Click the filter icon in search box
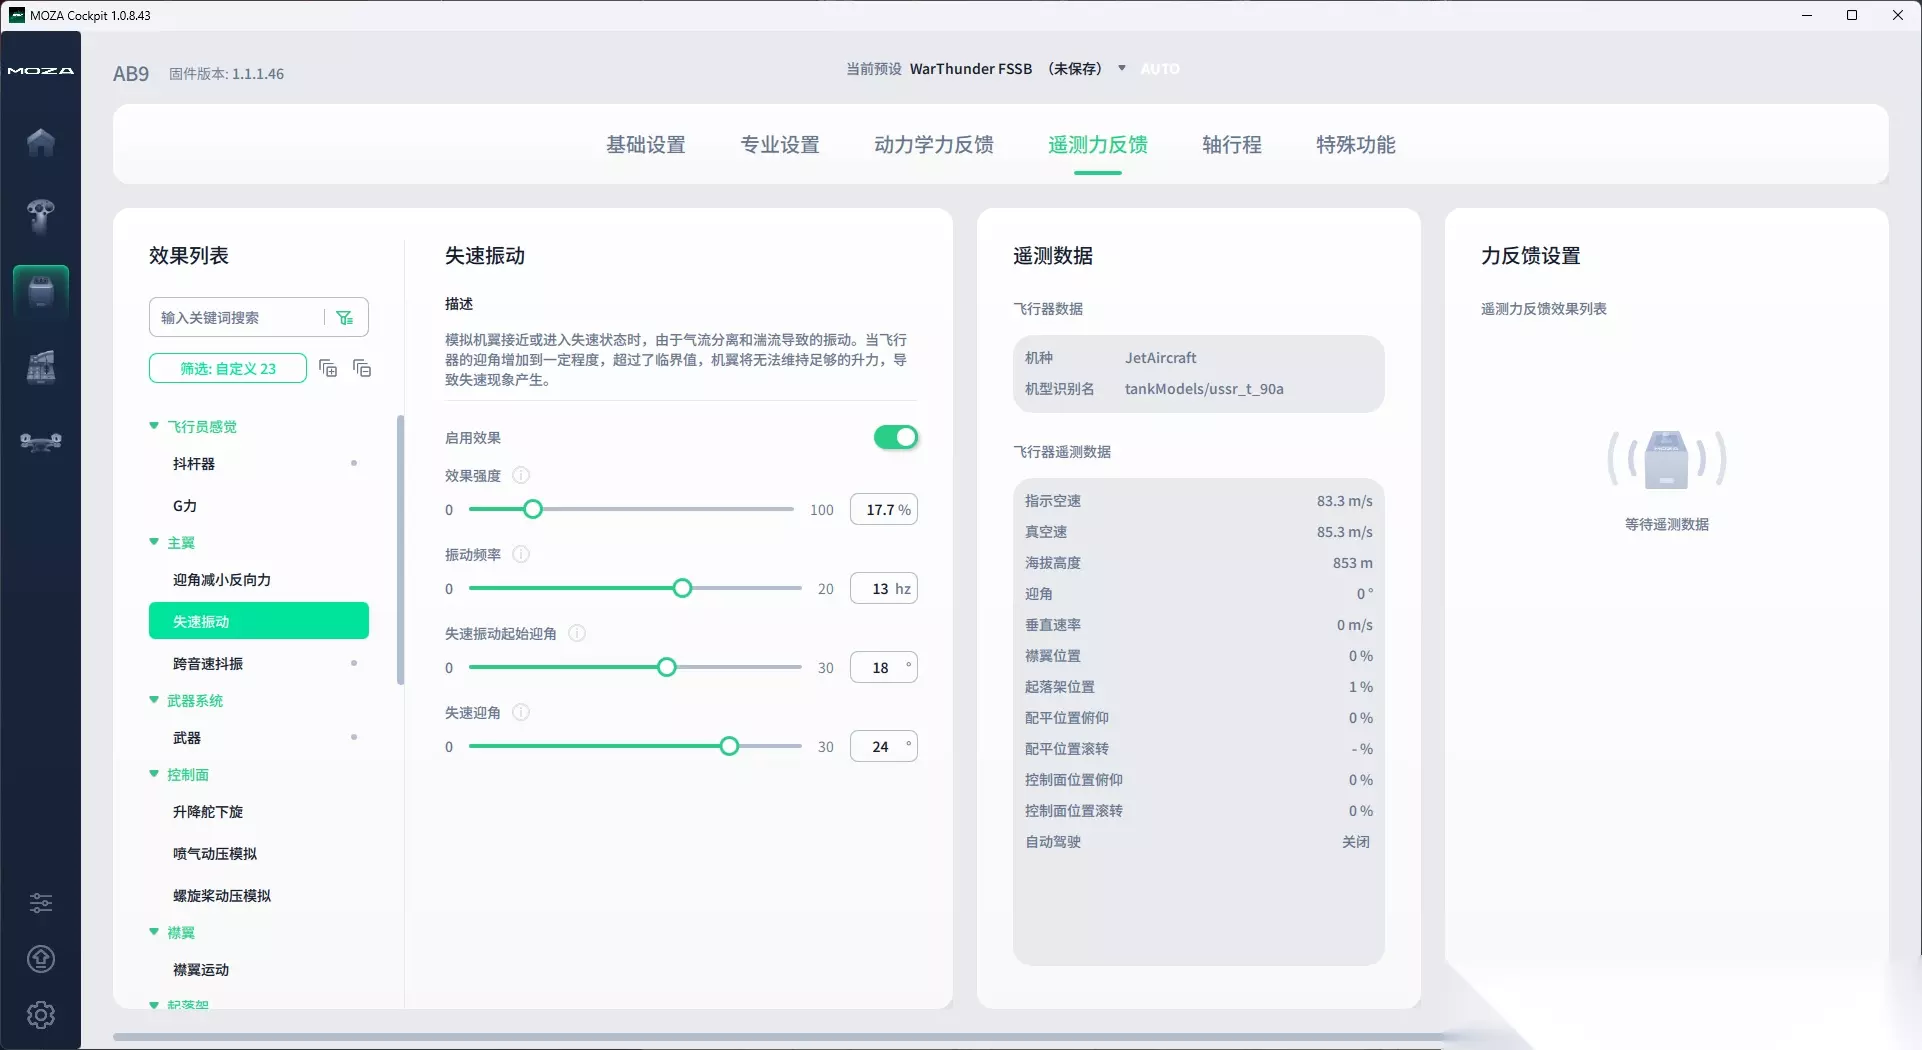The height and width of the screenshot is (1050, 1922). point(345,317)
